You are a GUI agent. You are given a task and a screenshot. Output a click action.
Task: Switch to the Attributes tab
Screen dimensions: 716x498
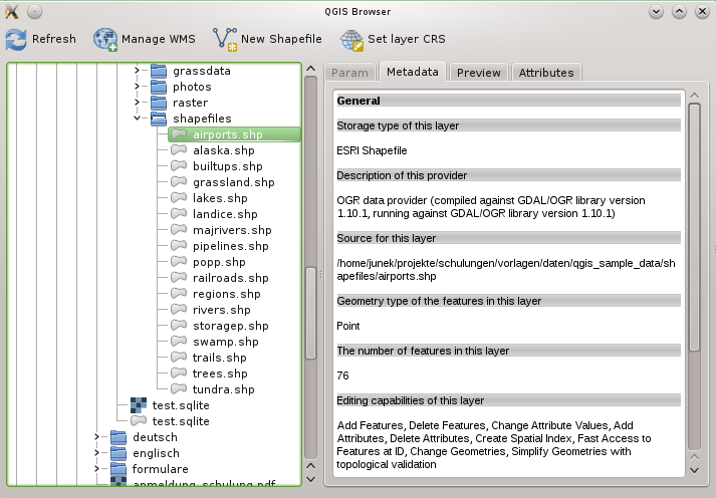546,73
